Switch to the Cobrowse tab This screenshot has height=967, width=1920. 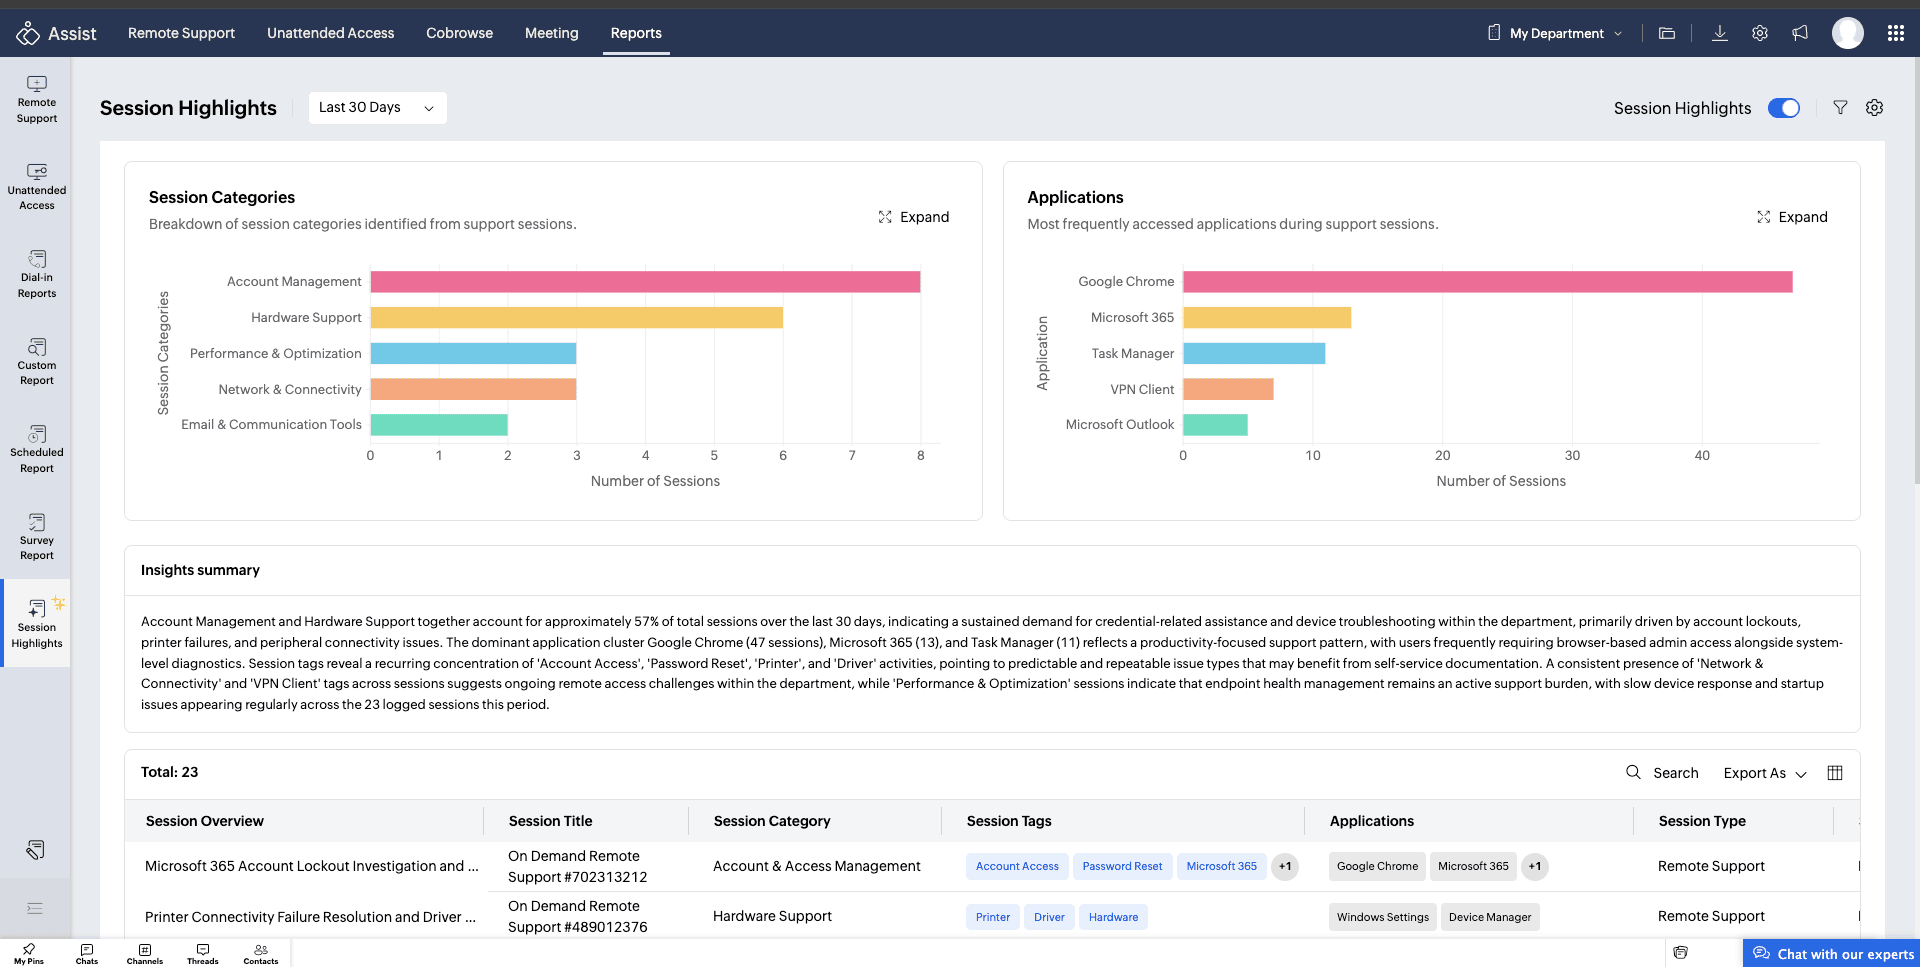[460, 33]
